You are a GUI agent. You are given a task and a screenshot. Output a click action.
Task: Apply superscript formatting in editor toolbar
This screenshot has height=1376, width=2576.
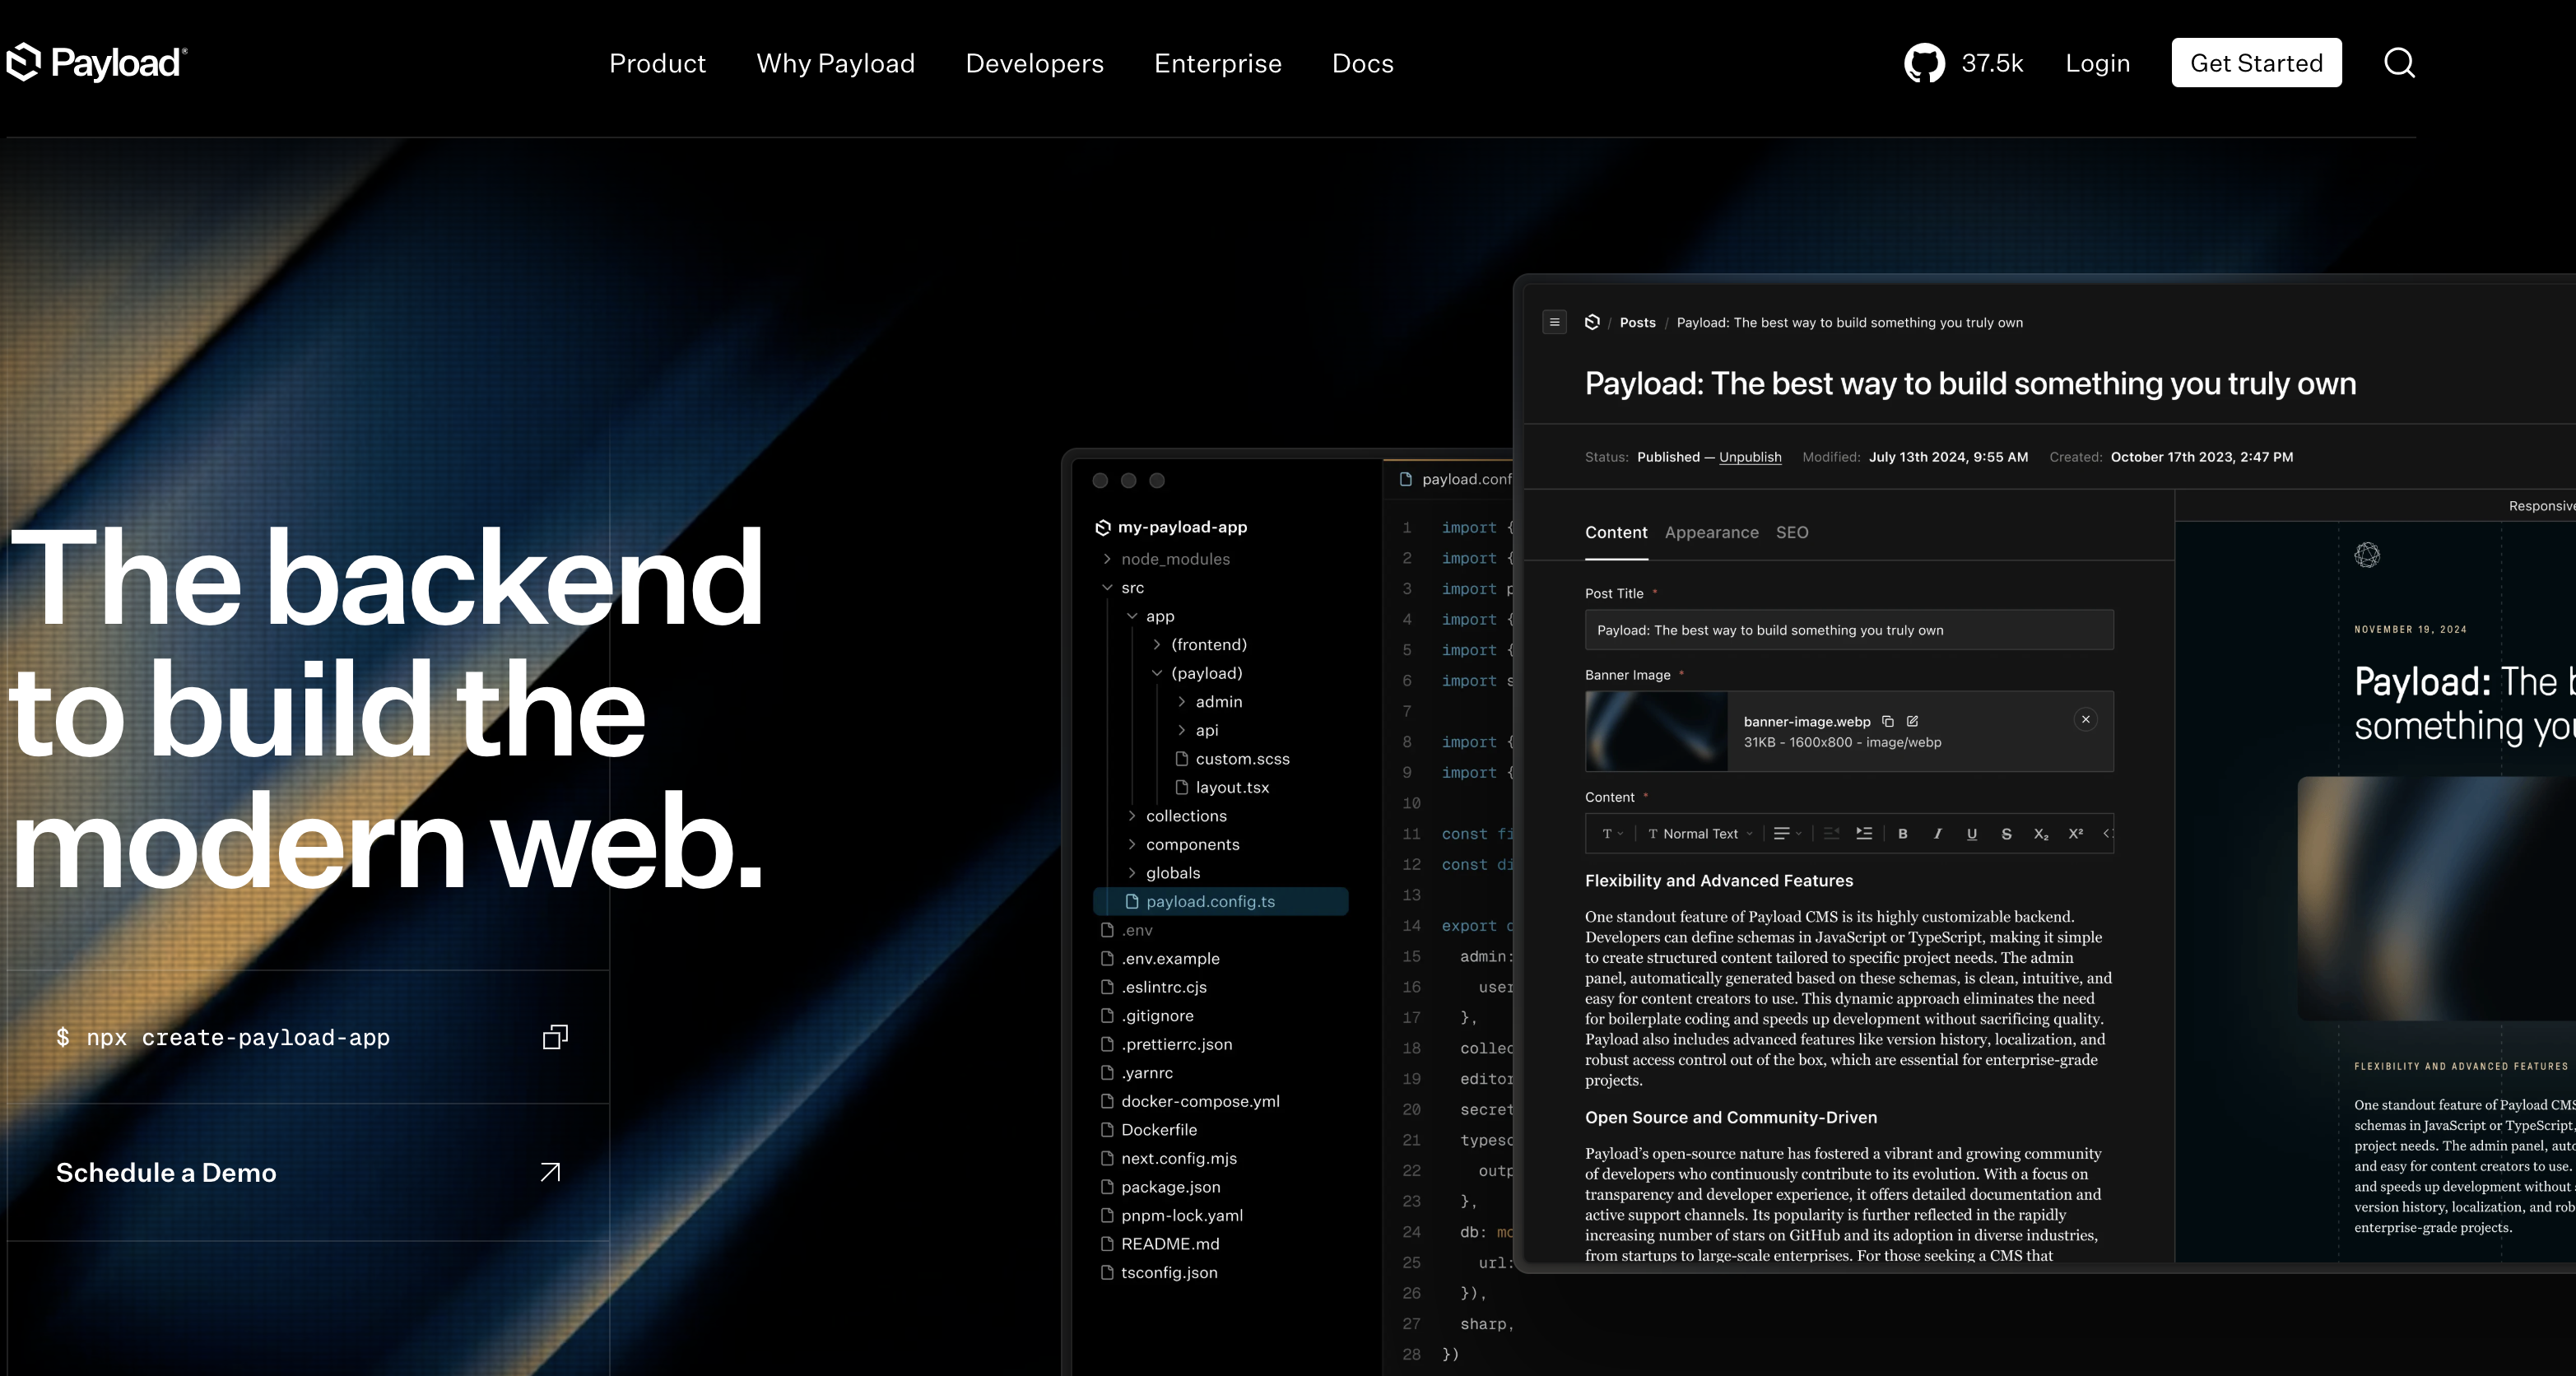click(x=2075, y=834)
